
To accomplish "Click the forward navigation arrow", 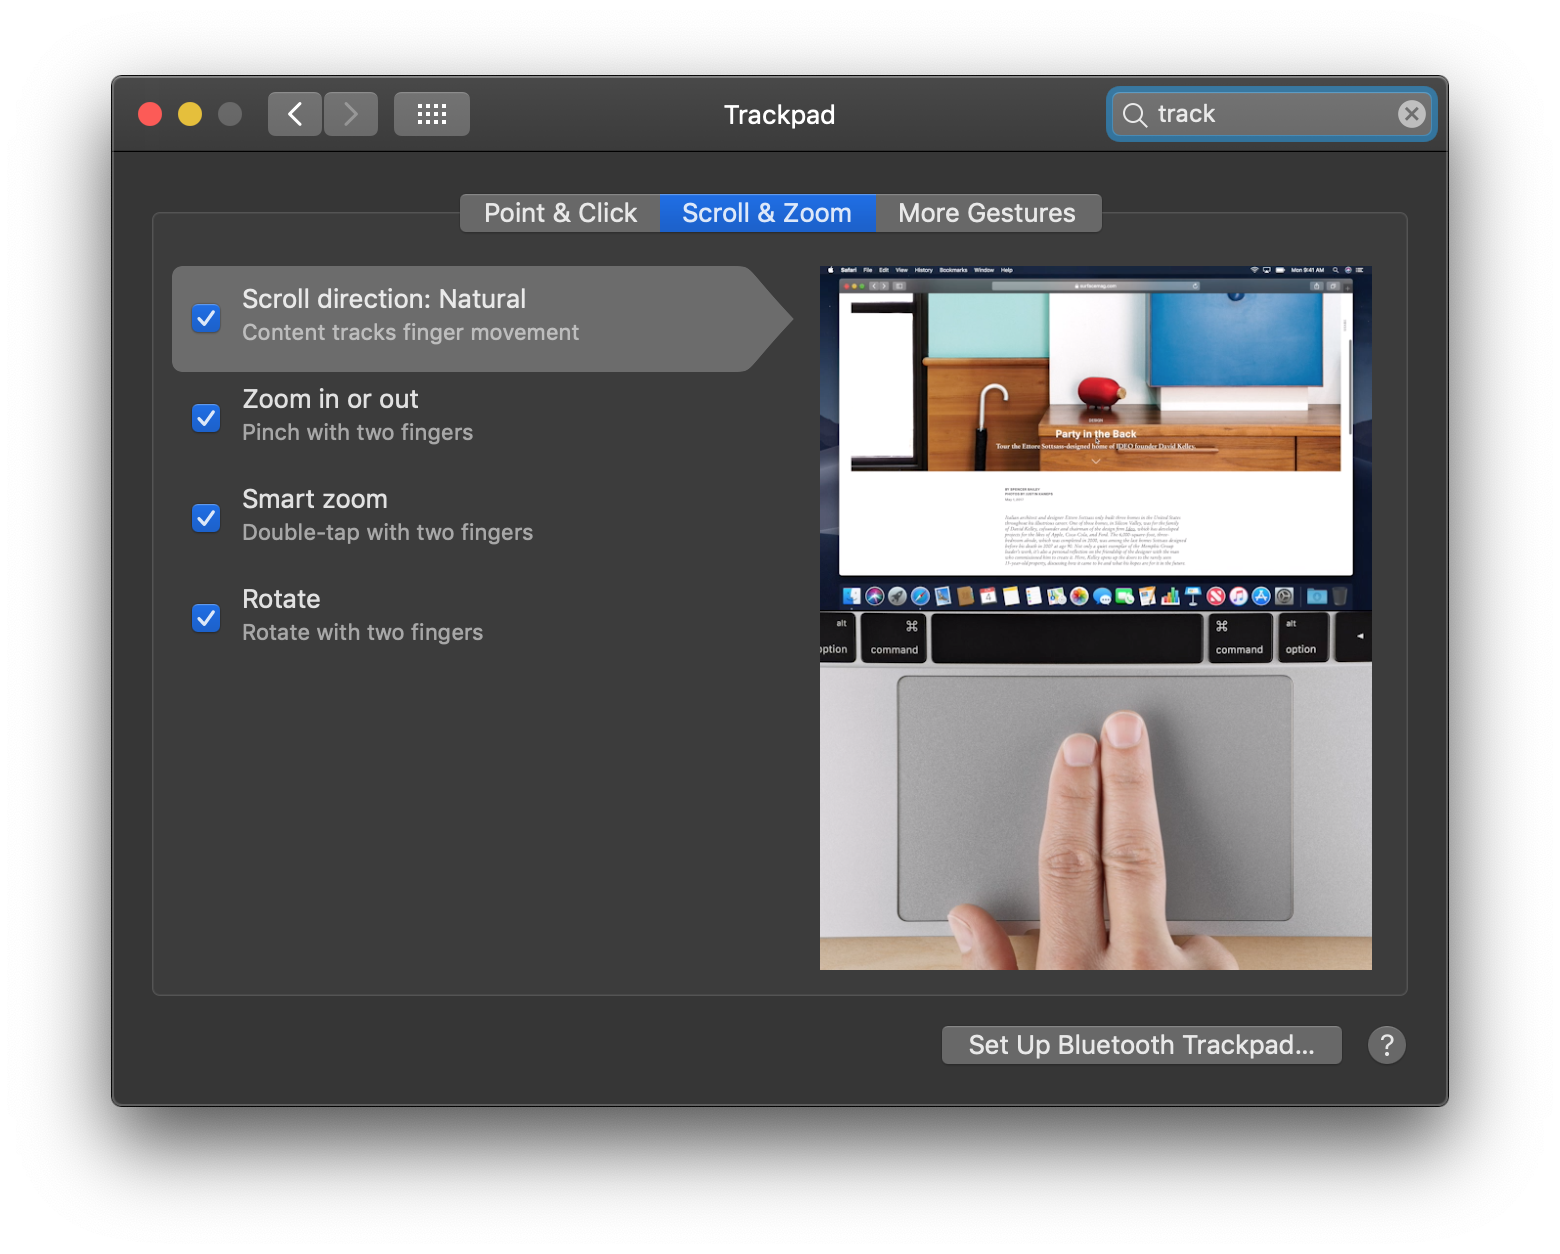I will point(350,113).
